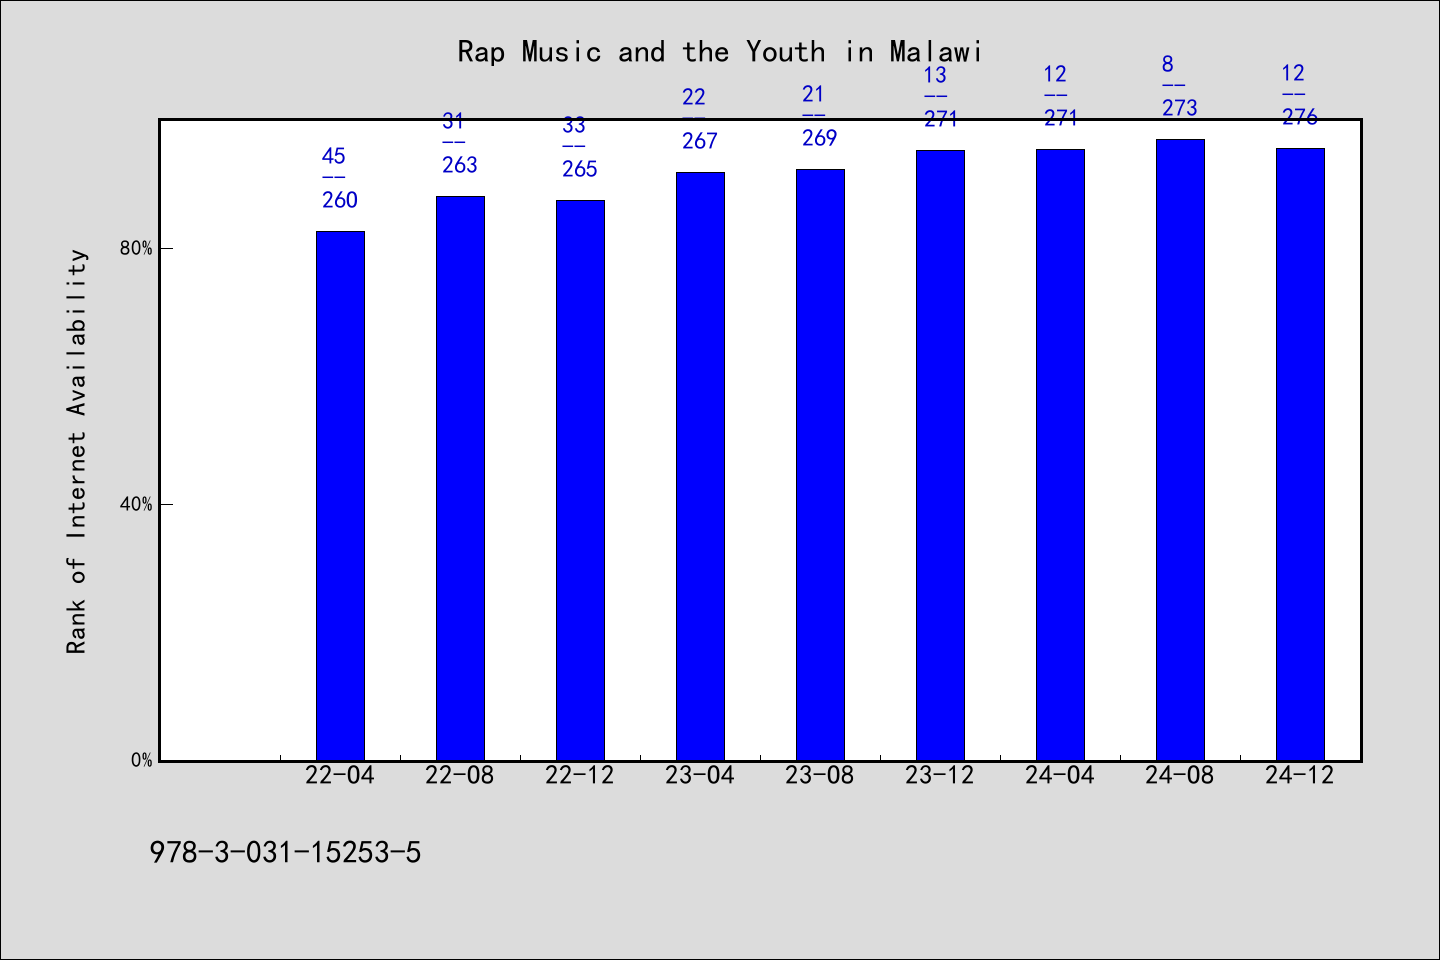Click the data label '267' above the 23-04 bar

coord(700,141)
